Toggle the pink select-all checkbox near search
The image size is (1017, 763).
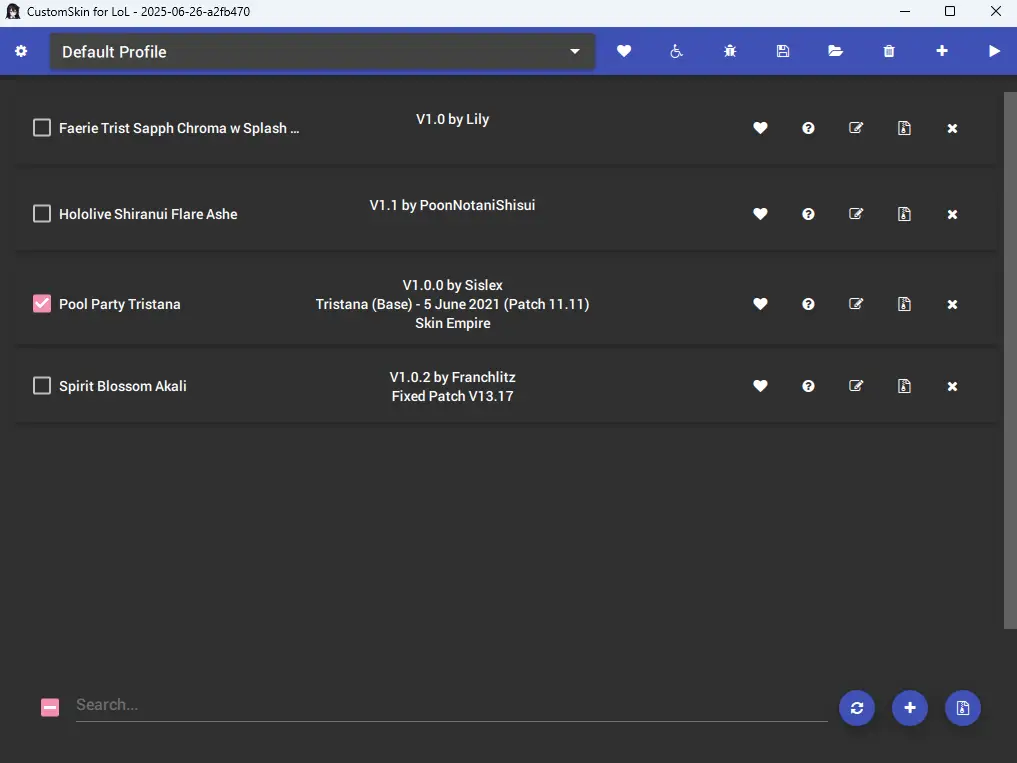50,707
